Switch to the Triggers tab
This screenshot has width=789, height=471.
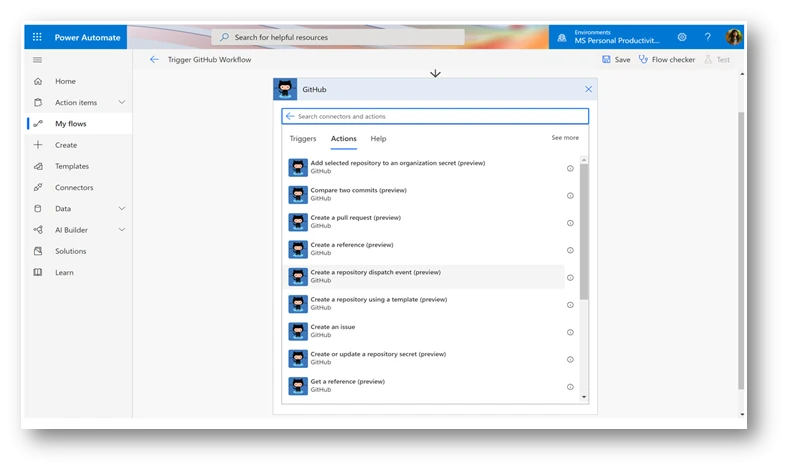click(x=303, y=139)
